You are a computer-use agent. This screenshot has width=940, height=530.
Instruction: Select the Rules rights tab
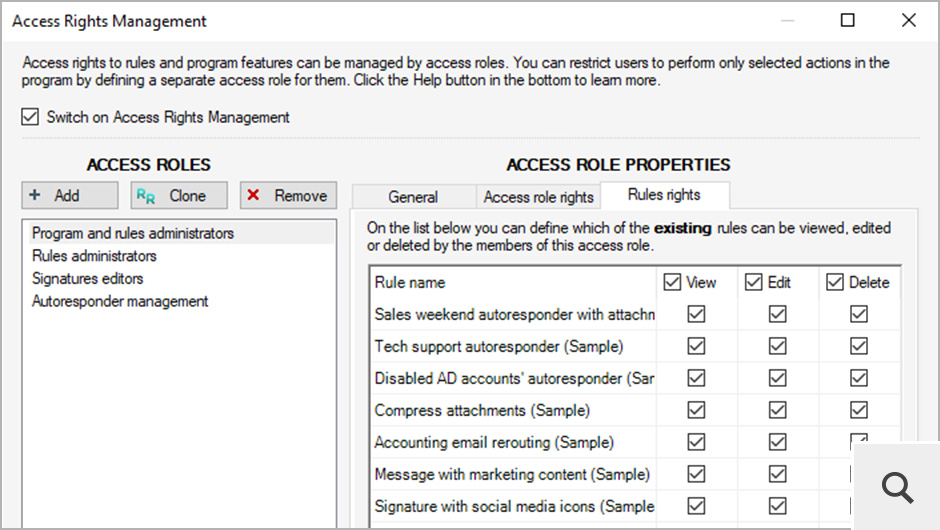tap(664, 195)
